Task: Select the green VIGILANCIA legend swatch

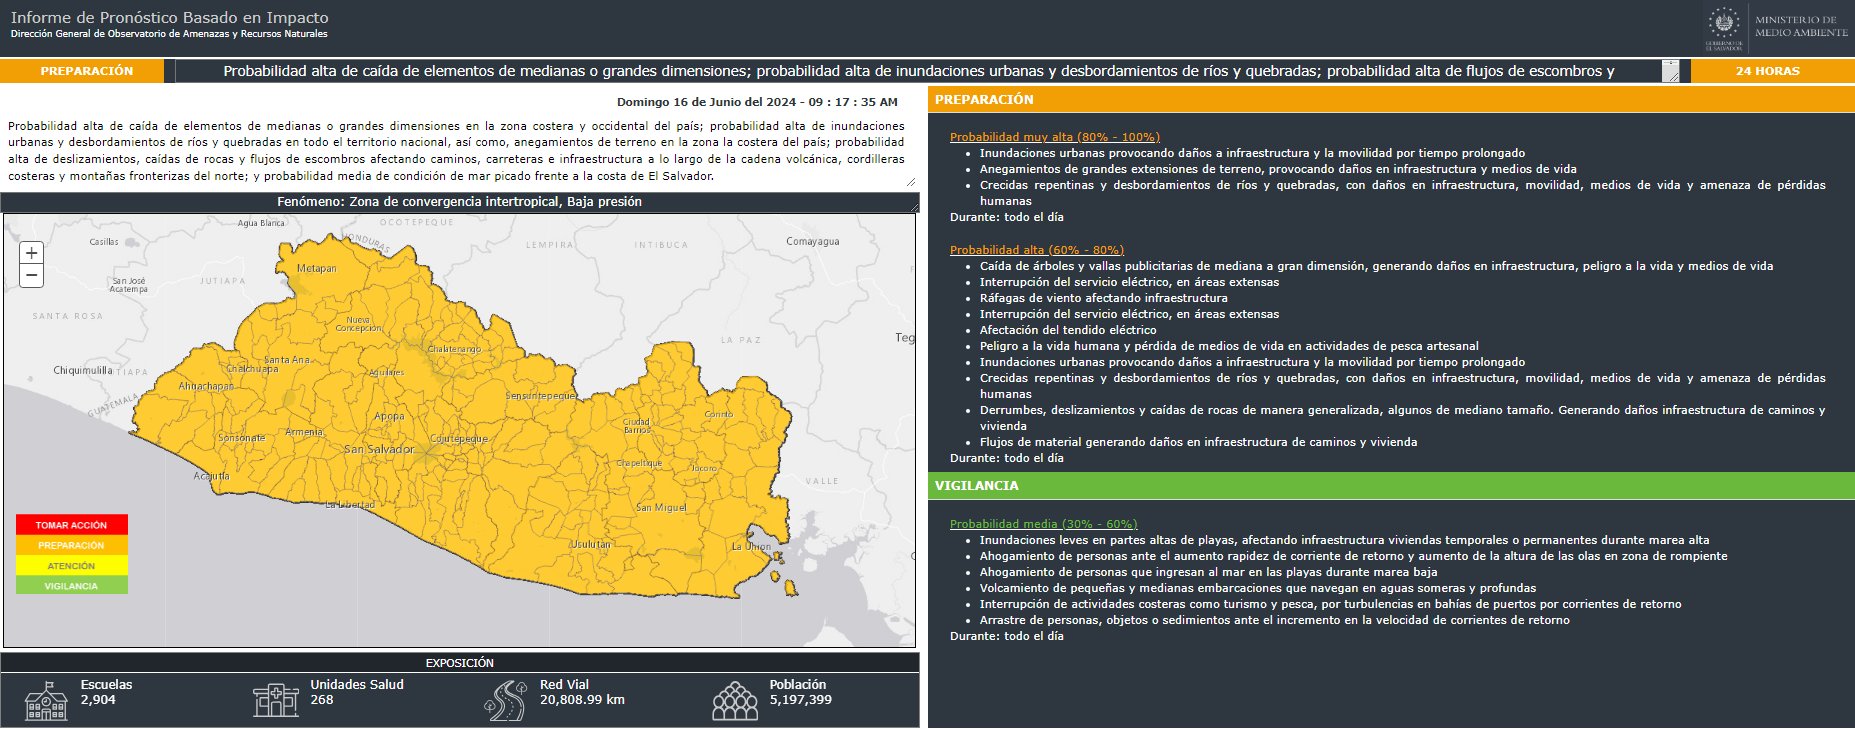Action: (x=72, y=585)
